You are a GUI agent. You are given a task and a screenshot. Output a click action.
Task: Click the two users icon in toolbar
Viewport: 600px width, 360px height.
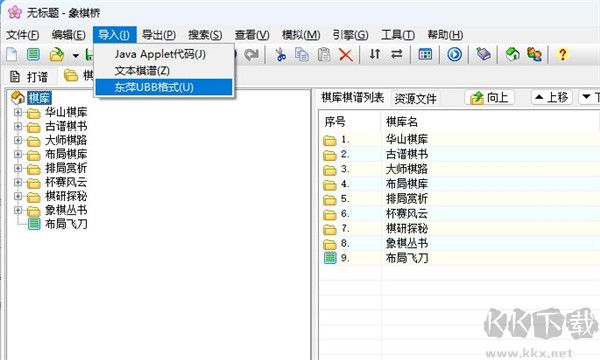(x=534, y=54)
